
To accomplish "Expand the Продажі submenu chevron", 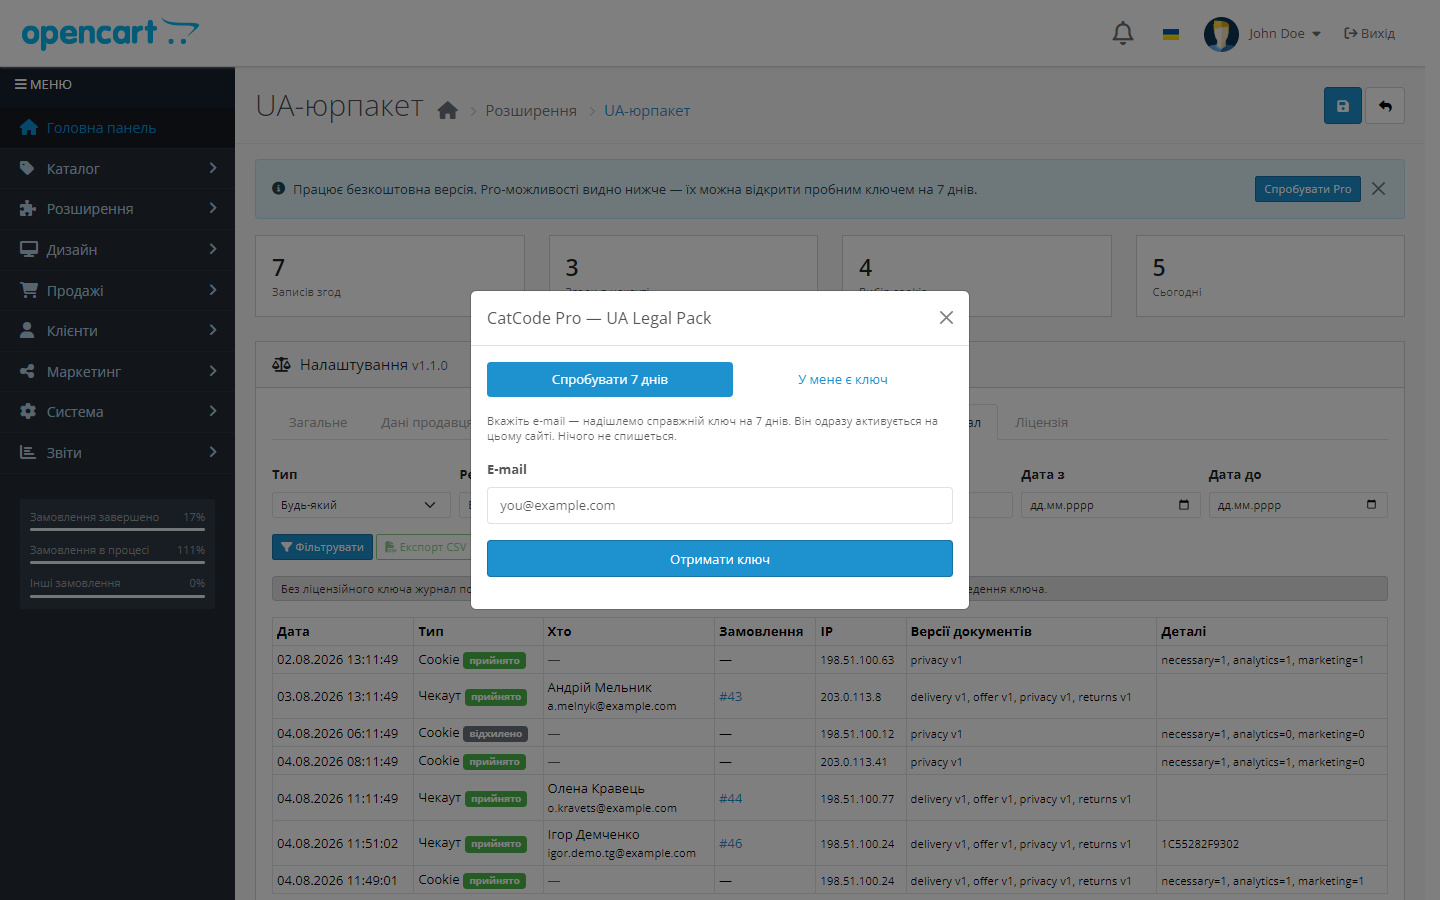I will coord(213,290).
